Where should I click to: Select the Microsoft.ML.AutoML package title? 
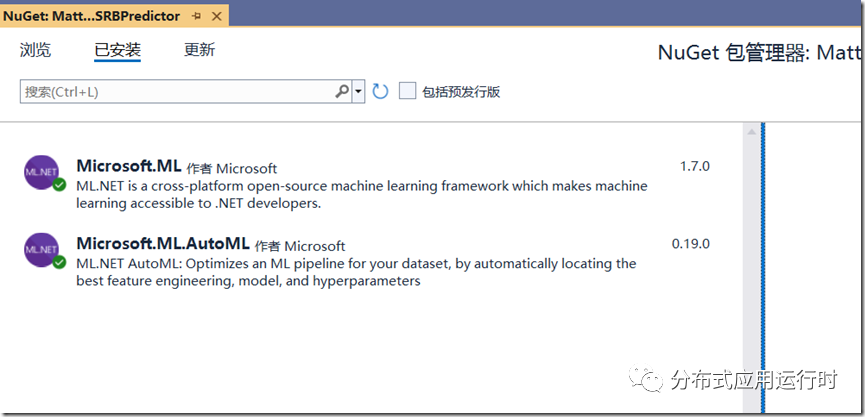click(163, 243)
